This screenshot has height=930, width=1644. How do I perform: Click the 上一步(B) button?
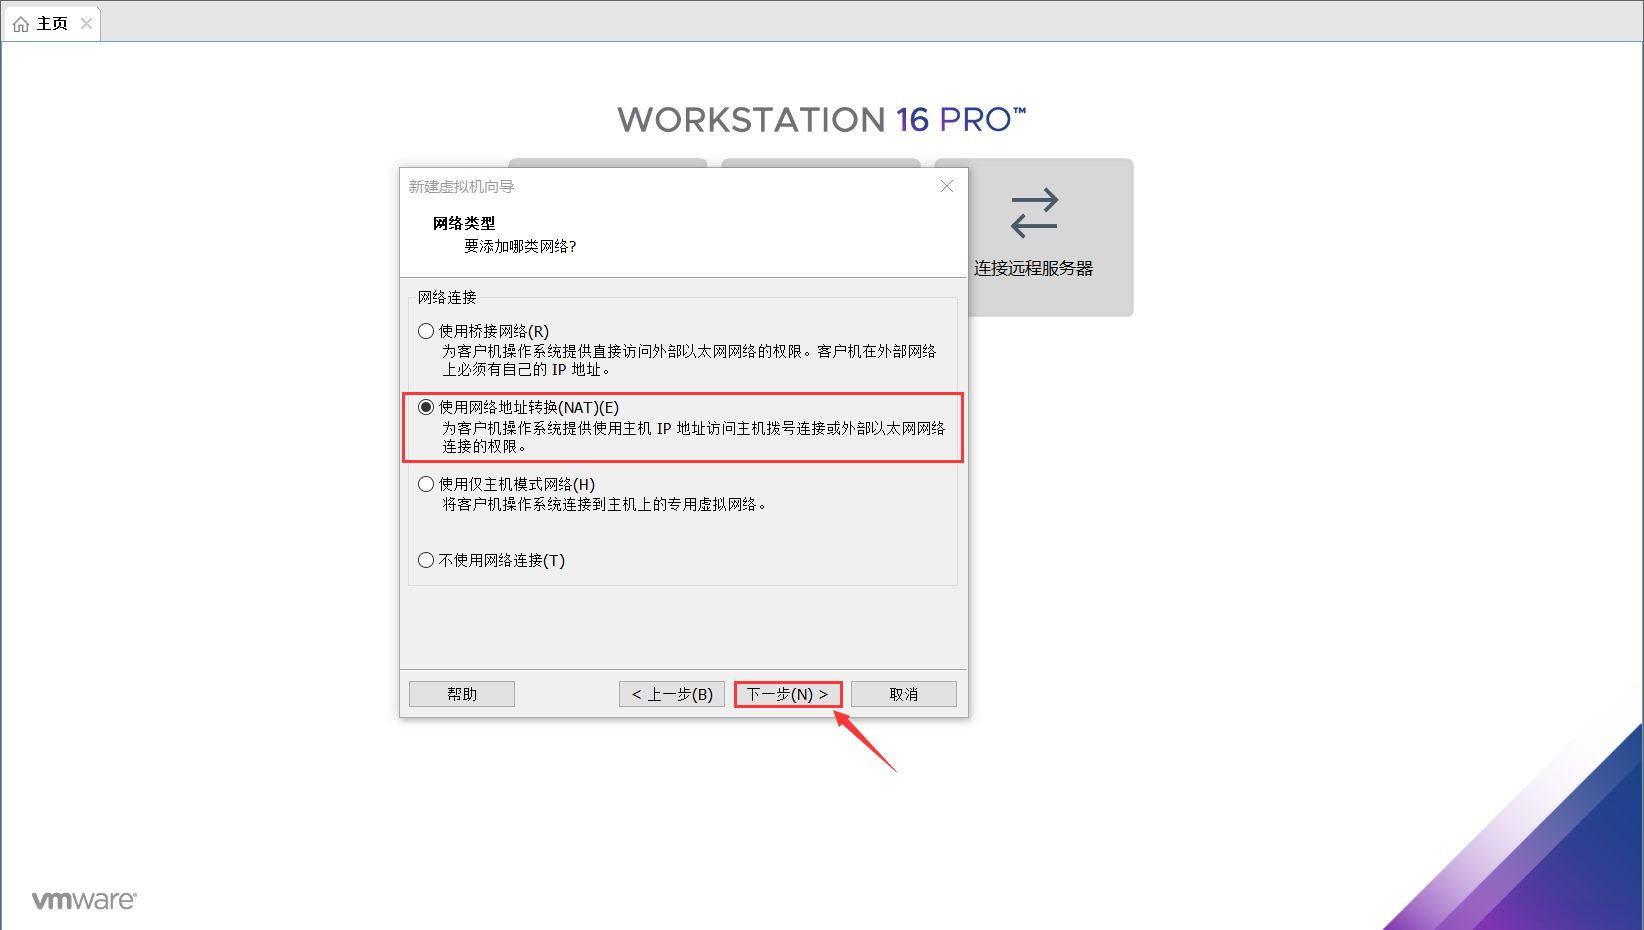[x=671, y=693]
